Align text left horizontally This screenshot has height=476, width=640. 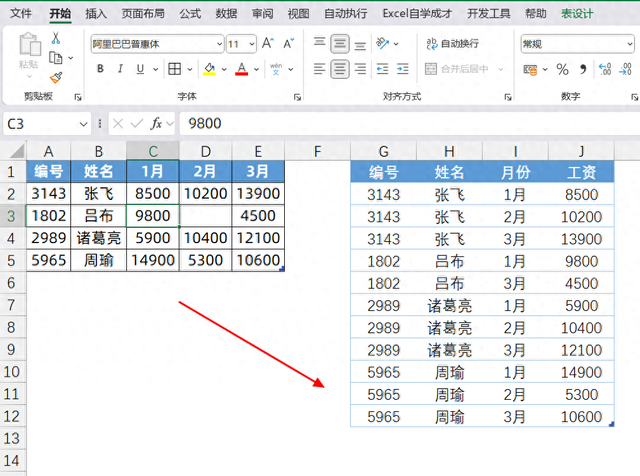tap(319, 69)
